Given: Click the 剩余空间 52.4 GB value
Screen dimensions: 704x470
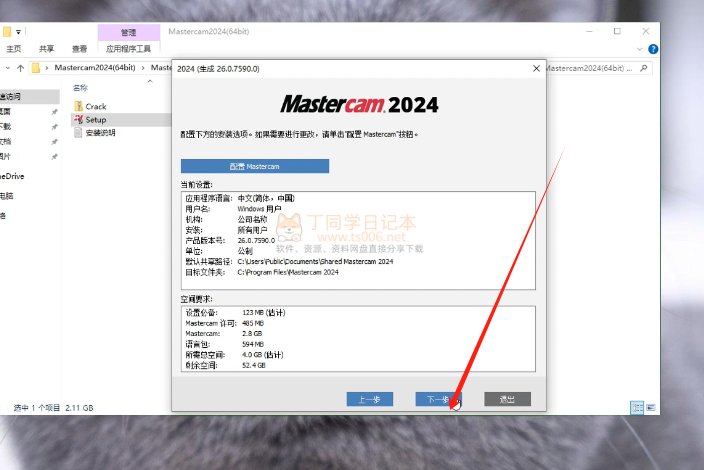Looking at the screenshot, I should coord(254,365).
